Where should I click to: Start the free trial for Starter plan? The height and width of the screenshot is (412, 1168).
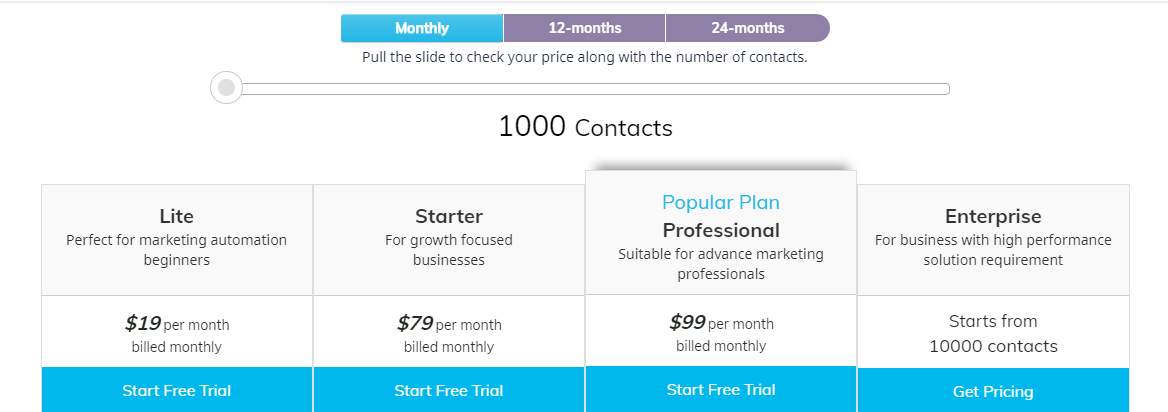pos(449,390)
